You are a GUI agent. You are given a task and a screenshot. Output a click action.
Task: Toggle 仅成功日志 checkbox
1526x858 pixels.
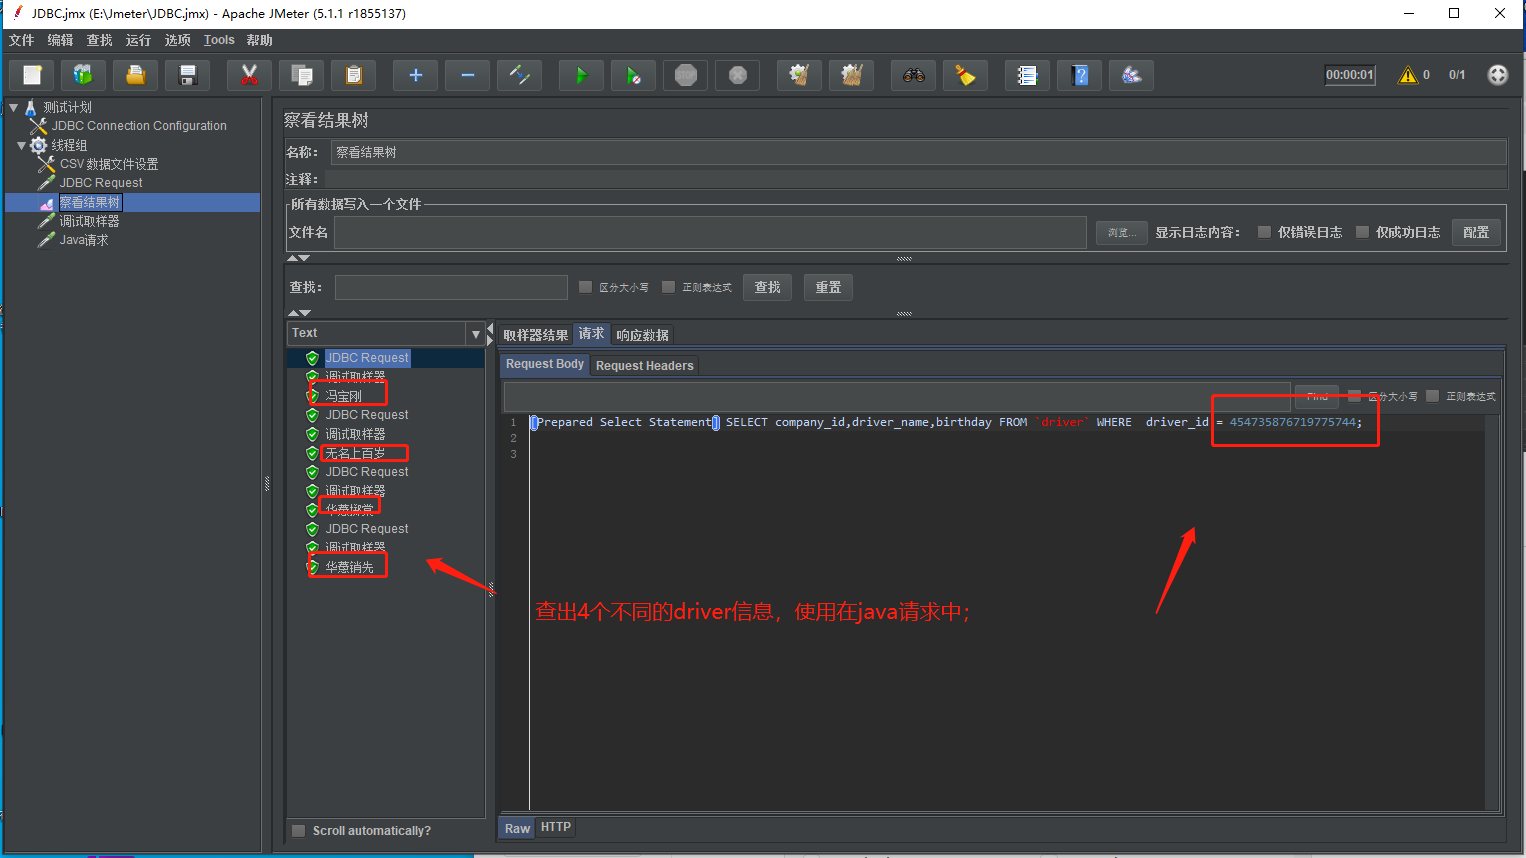1362,232
